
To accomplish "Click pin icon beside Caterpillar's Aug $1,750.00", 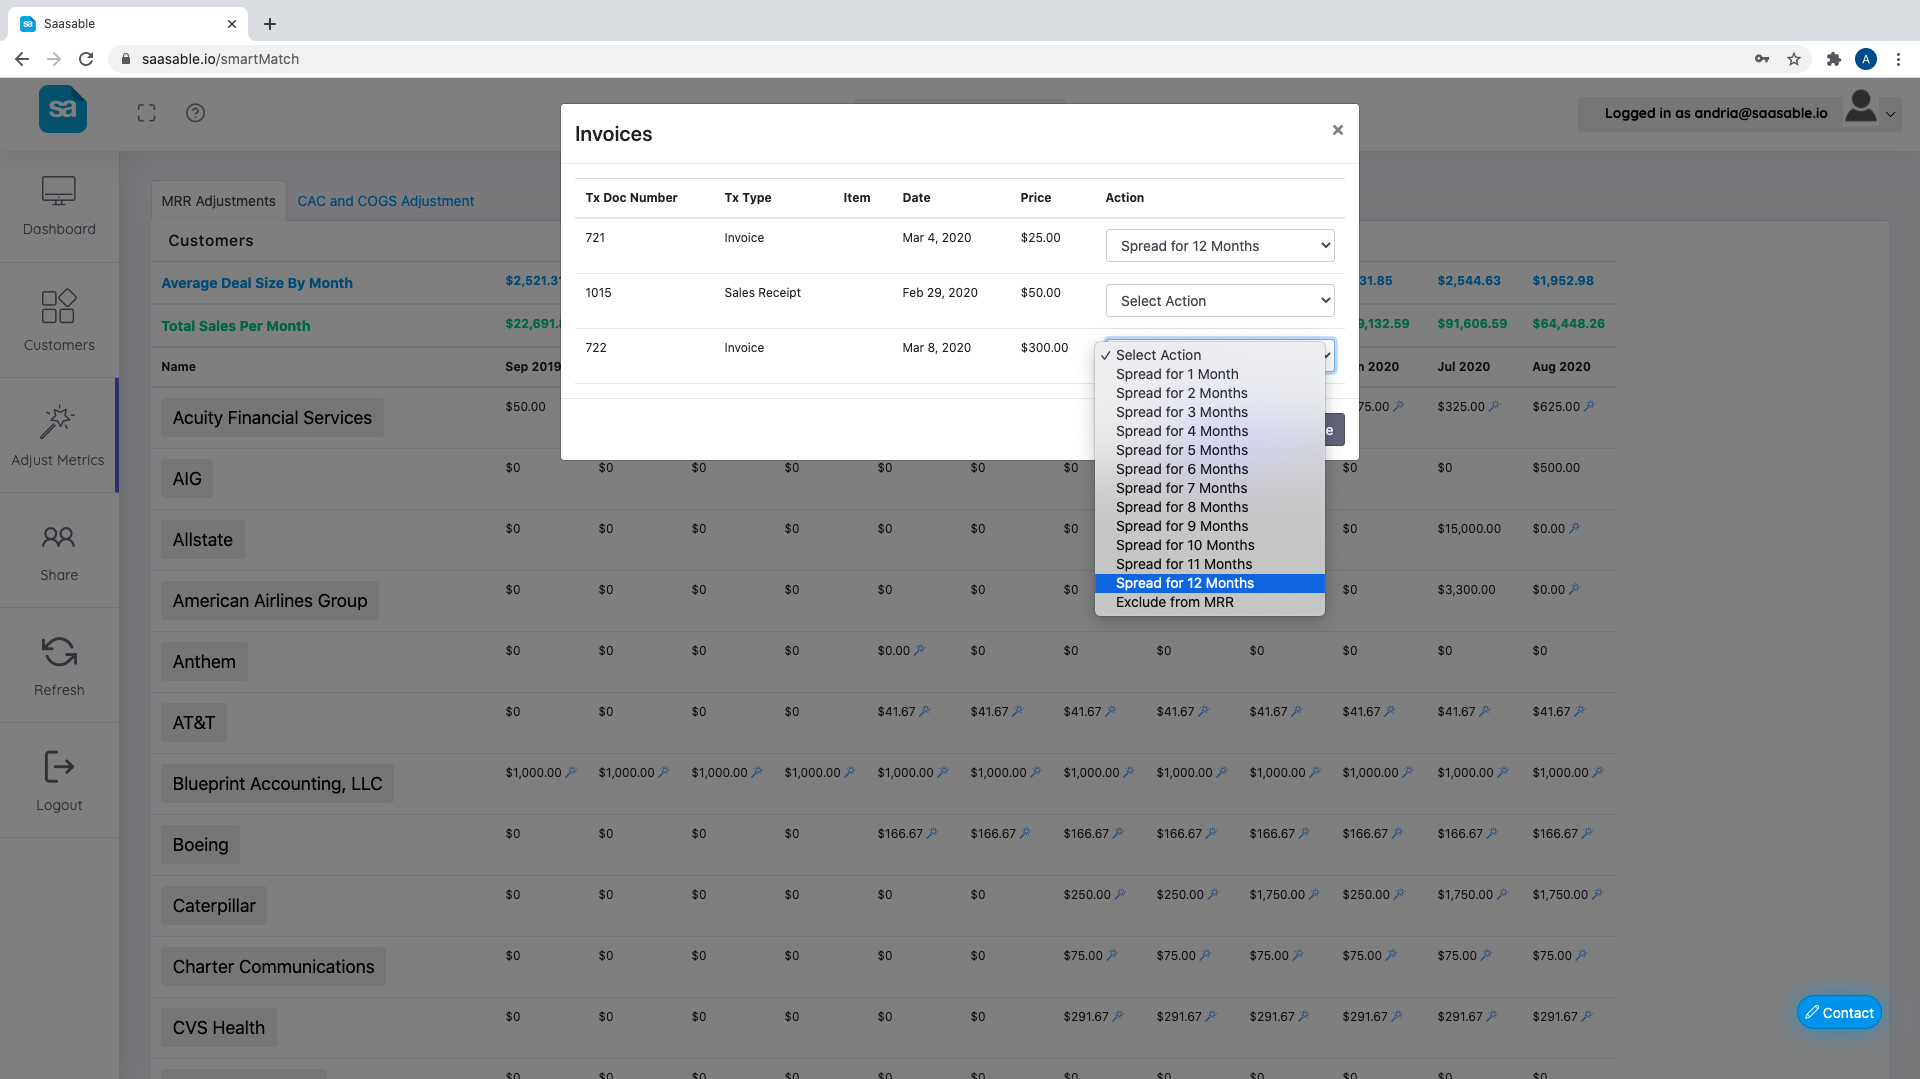I will click(1597, 894).
